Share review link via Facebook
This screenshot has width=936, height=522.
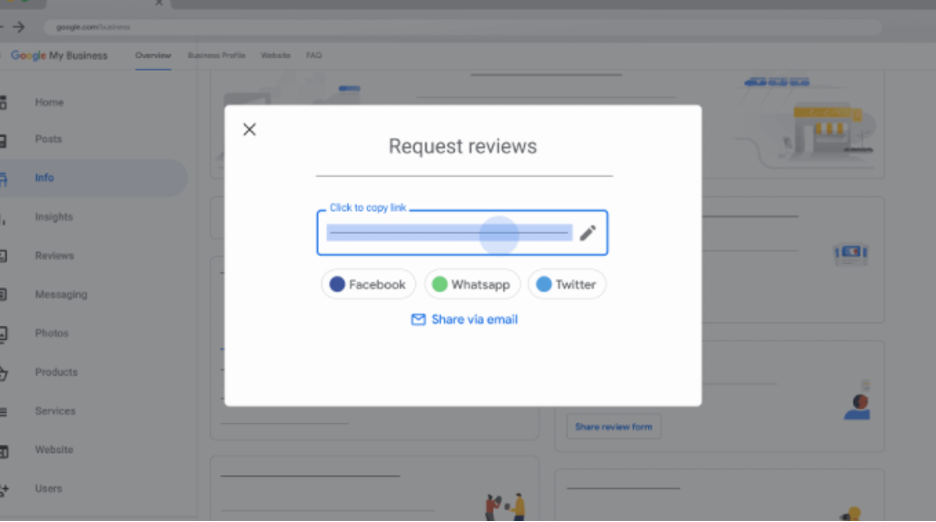[368, 284]
